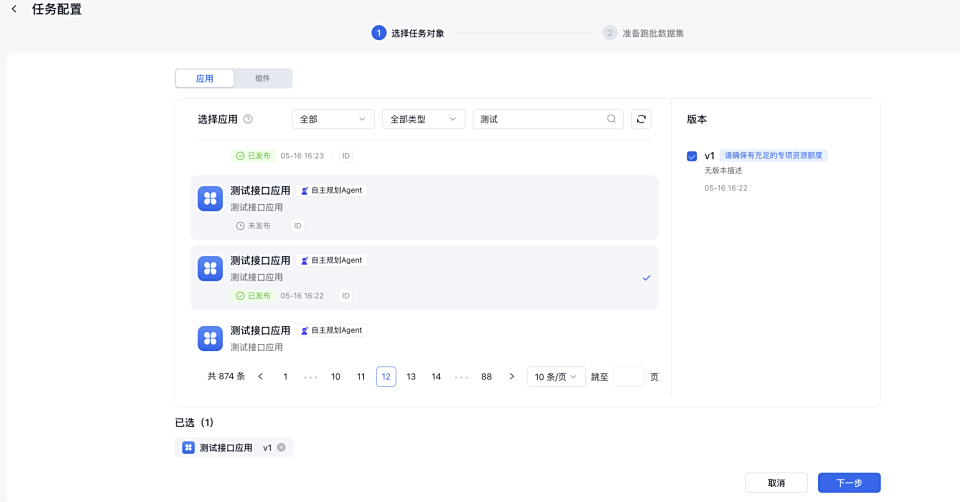Deselect the checked 测试接口应用 row
Viewport: 960px width, 502px height.
tap(424, 277)
